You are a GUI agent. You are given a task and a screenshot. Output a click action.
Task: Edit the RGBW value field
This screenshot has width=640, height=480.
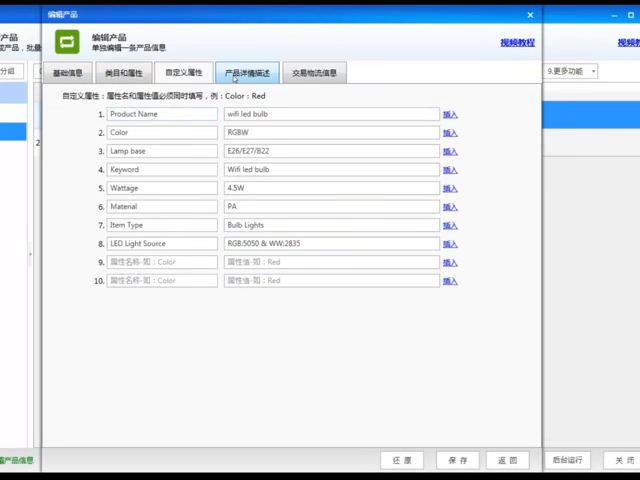point(331,132)
